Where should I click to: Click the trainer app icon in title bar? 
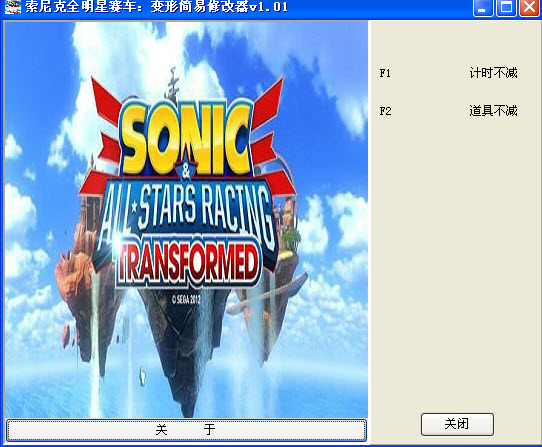[12, 7]
